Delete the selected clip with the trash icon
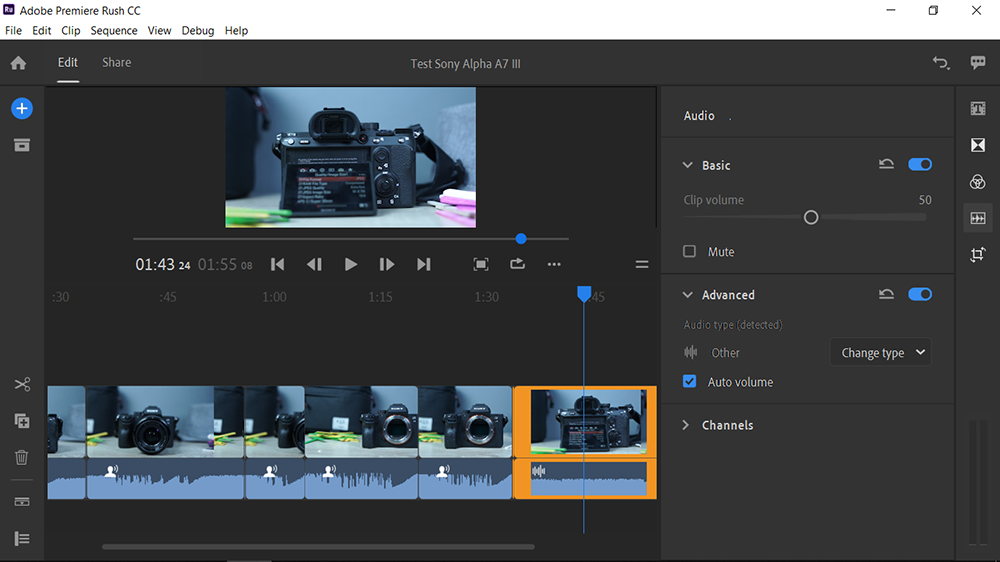This screenshot has height=562, width=1000. (x=22, y=457)
